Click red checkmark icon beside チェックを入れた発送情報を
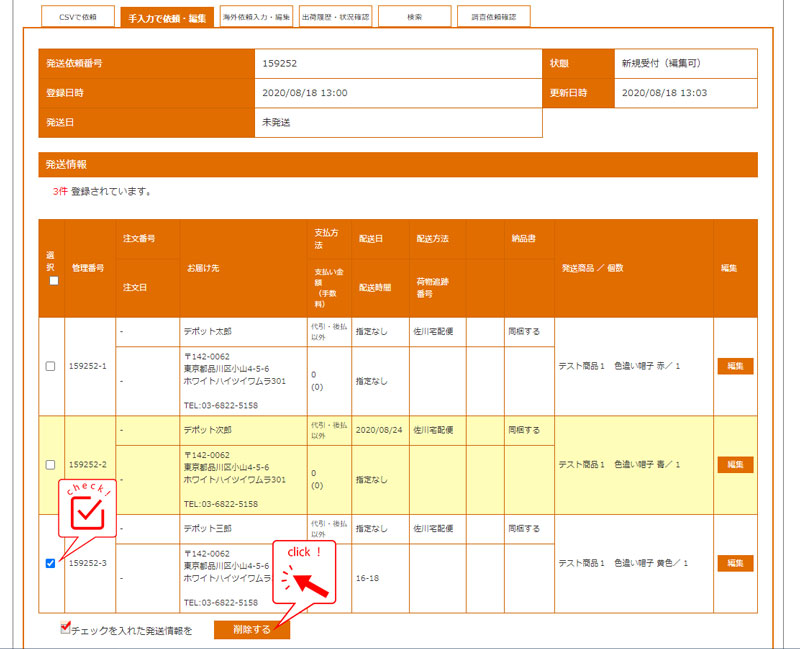Image resolution: width=800 pixels, height=649 pixels. 66,629
